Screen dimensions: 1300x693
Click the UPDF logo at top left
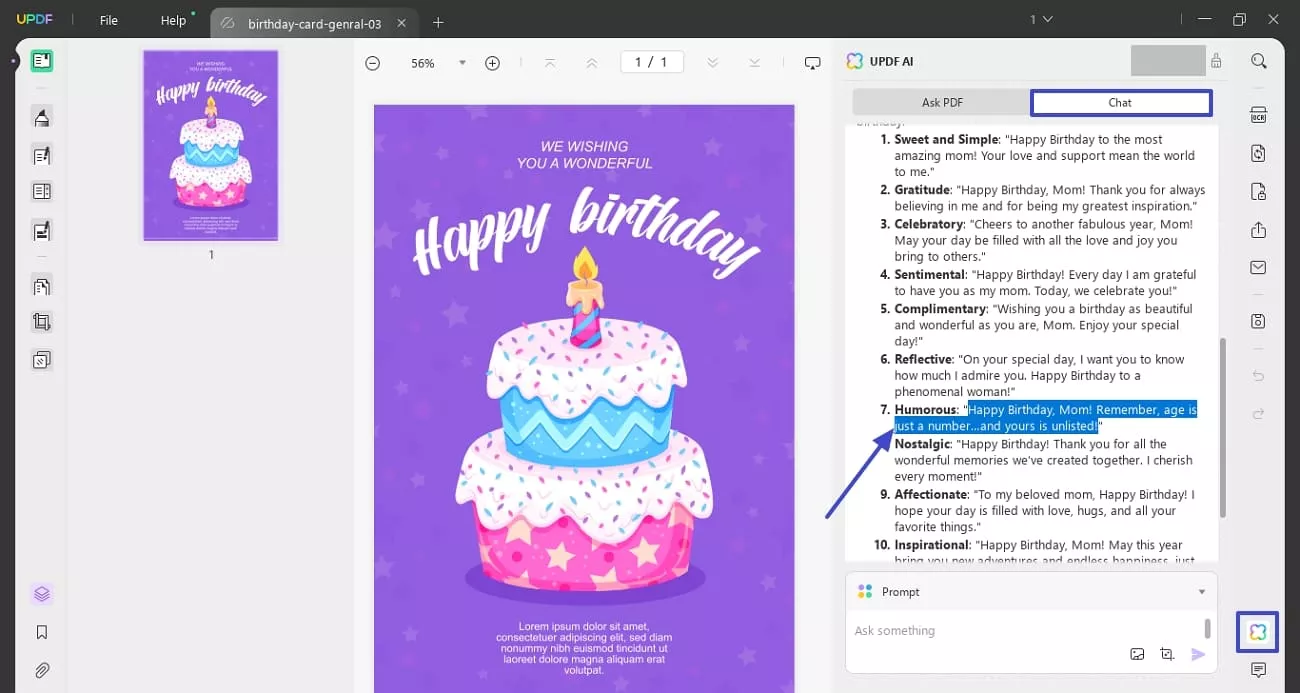pyautogui.click(x=33, y=20)
